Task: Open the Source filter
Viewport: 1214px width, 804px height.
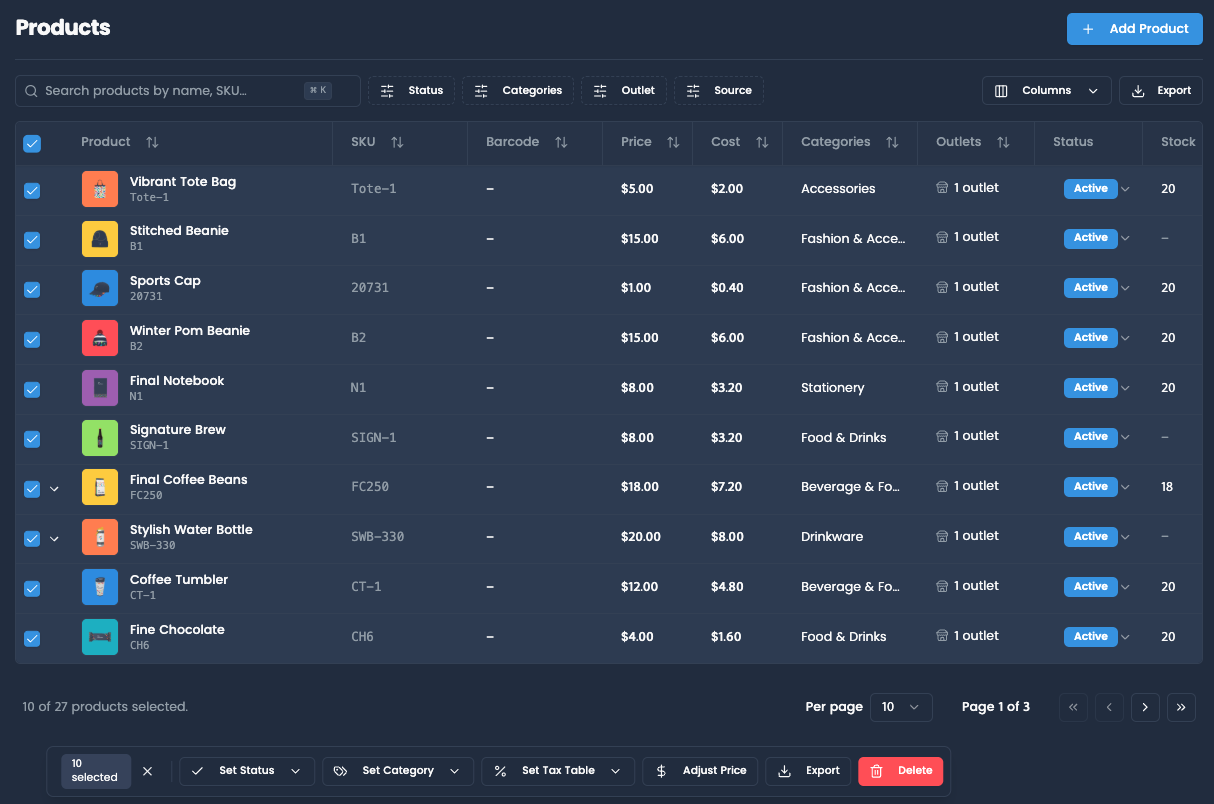Action: tap(719, 91)
